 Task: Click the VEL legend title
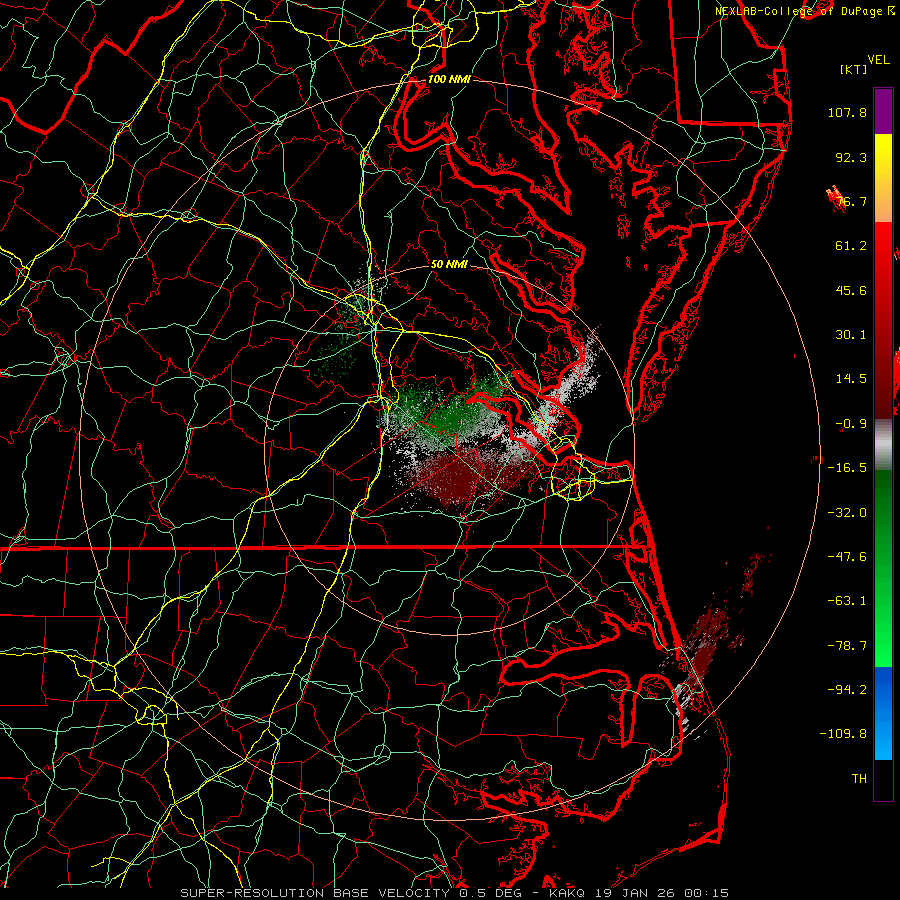tap(878, 60)
